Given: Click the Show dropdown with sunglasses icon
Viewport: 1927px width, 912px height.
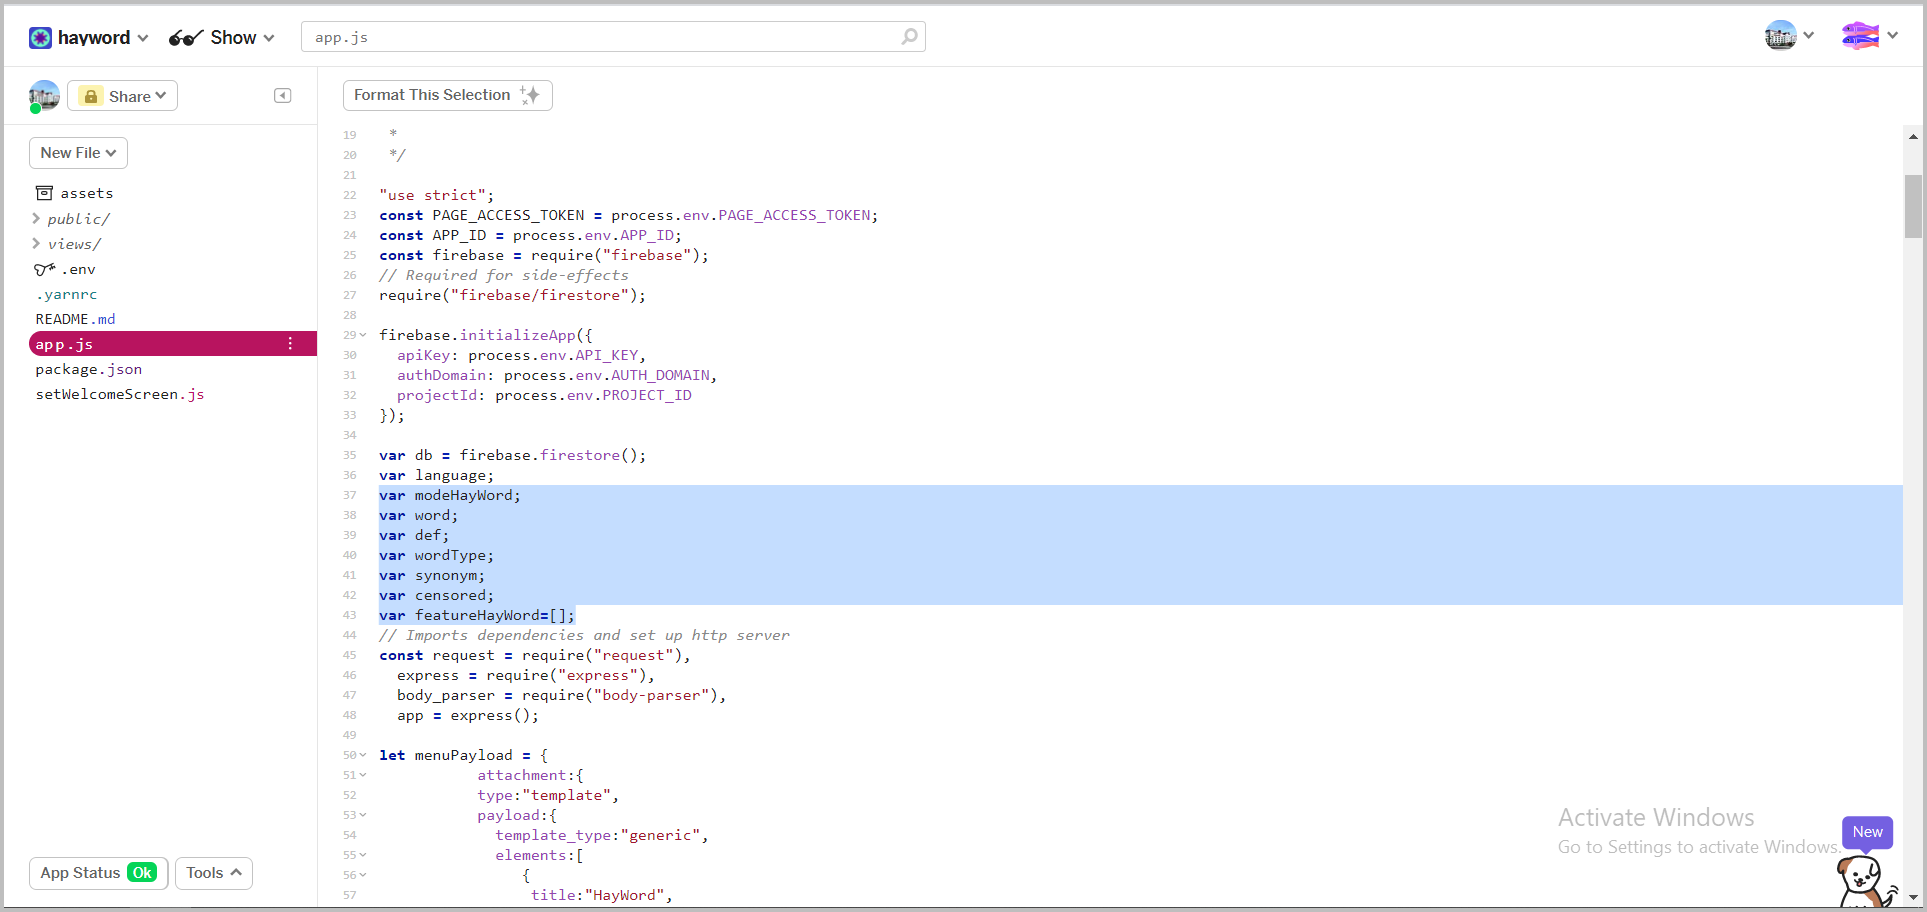Looking at the screenshot, I should (222, 38).
